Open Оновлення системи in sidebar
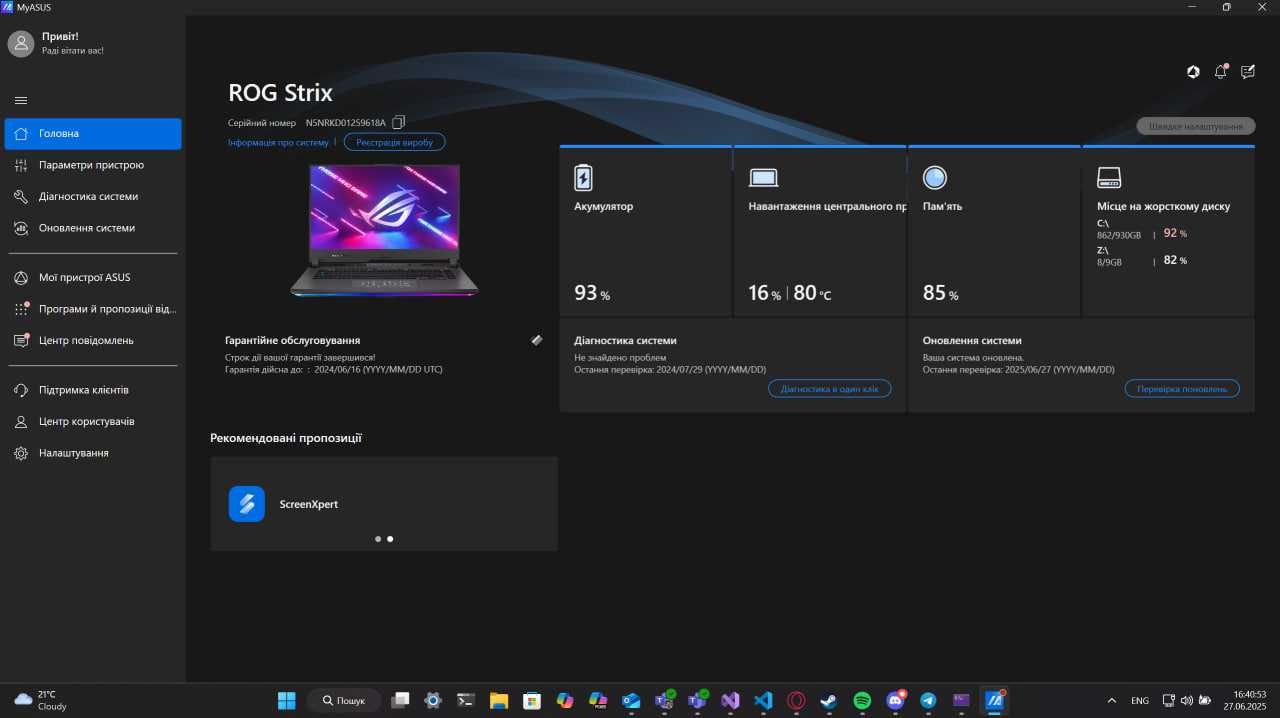This screenshot has height=718, width=1280. [x=93, y=228]
